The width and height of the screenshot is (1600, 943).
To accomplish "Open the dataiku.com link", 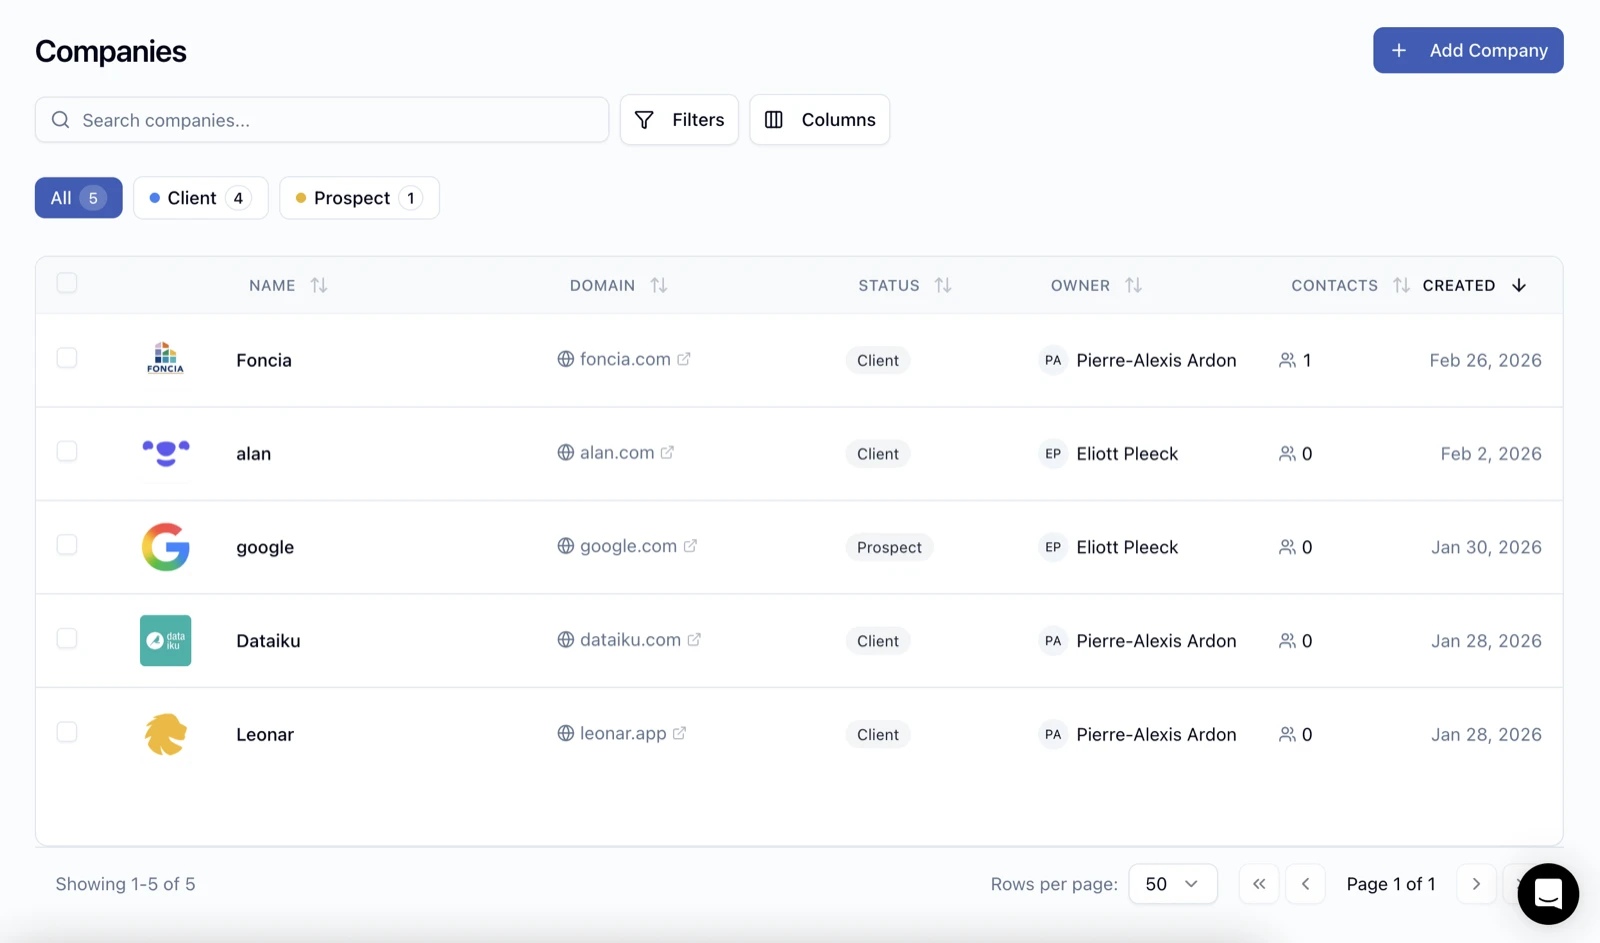I will point(629,639).
